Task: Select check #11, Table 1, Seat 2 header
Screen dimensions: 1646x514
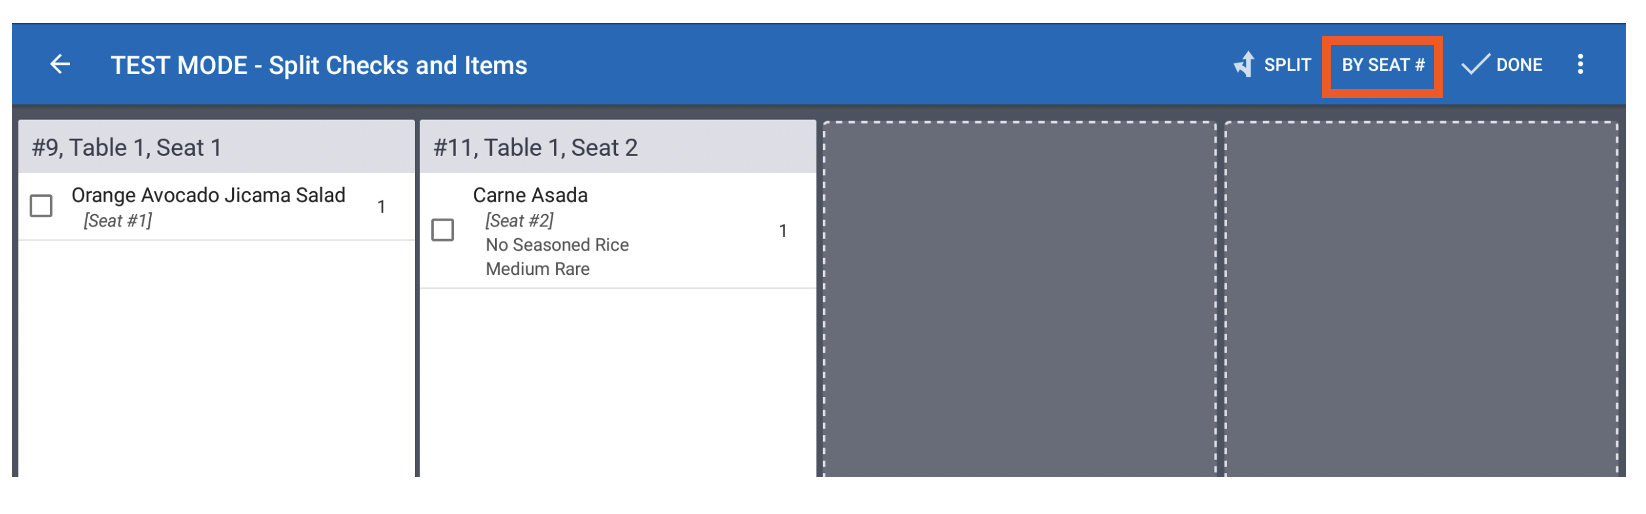Action: [x=535, y=148]
